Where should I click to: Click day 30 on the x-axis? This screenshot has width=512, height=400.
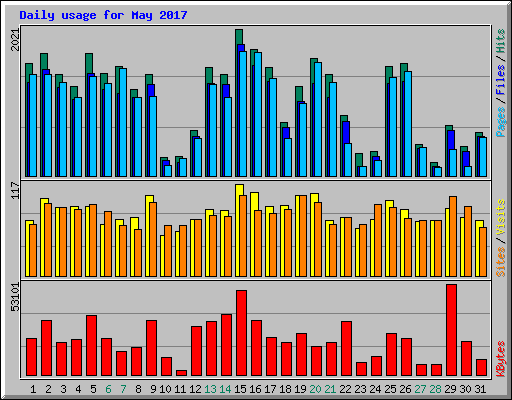(x=465, y=389)
